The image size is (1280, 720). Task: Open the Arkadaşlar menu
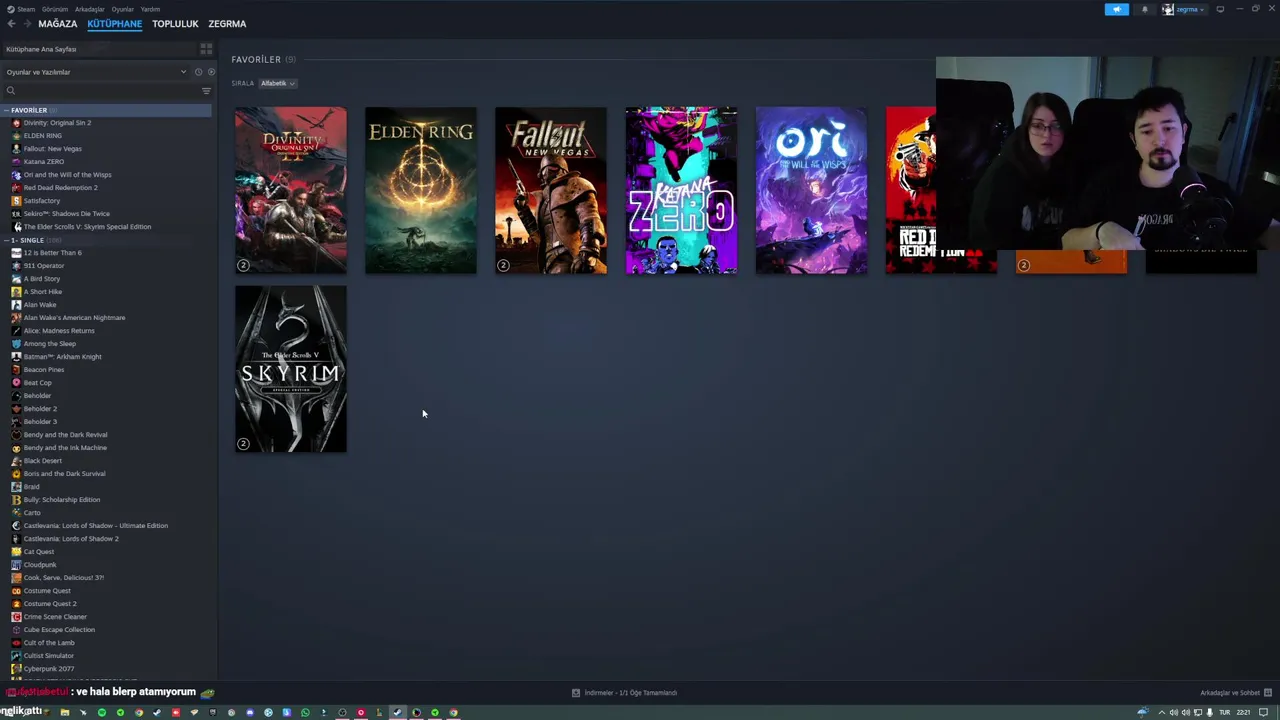pos(89,9)
